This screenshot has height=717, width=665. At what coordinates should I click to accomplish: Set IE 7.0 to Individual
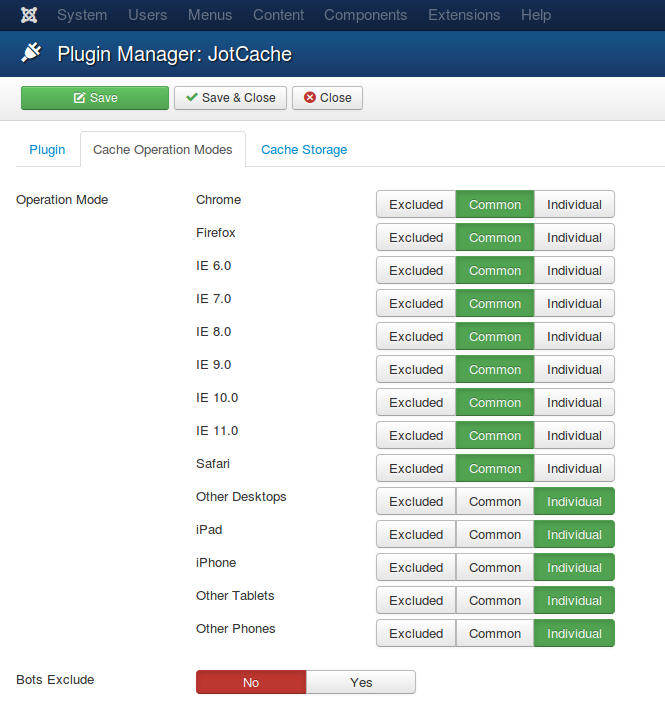pos(574,303)
